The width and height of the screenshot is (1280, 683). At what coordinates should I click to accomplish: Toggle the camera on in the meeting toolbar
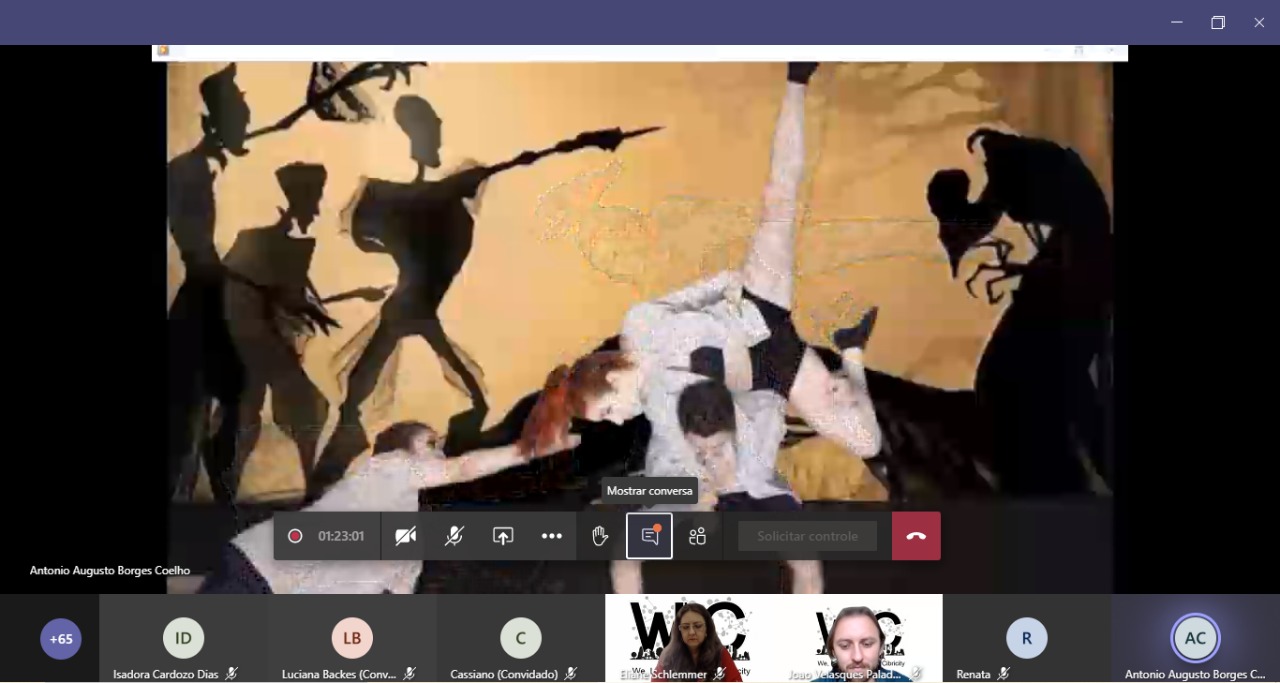tap(405, 536)
